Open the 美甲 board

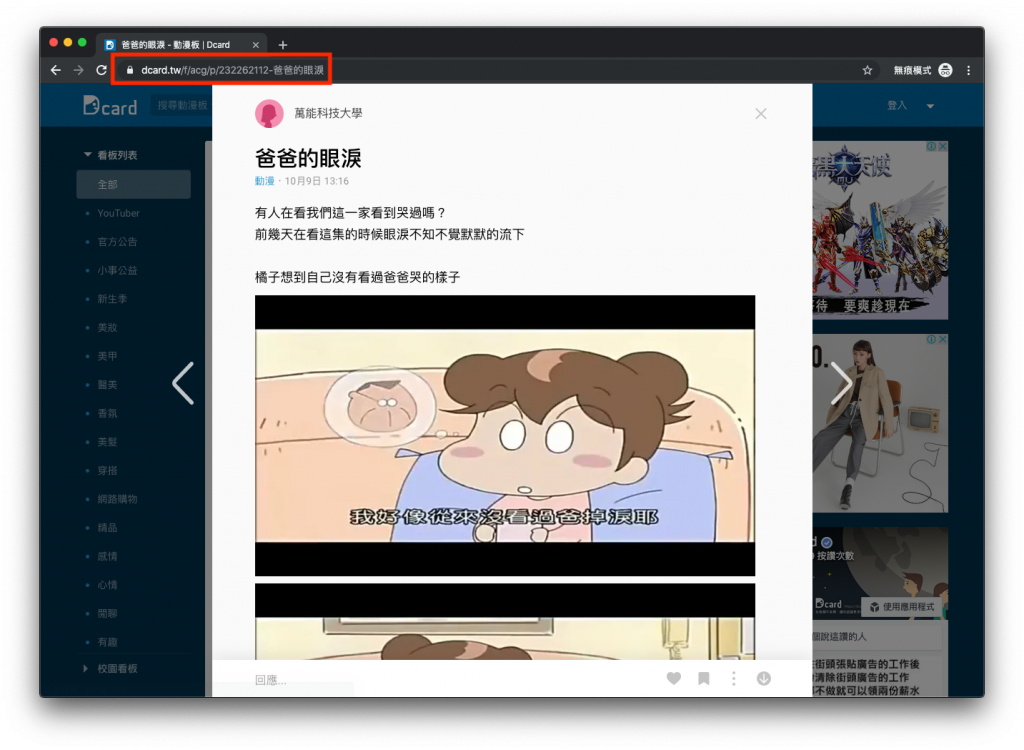[107, 356]
